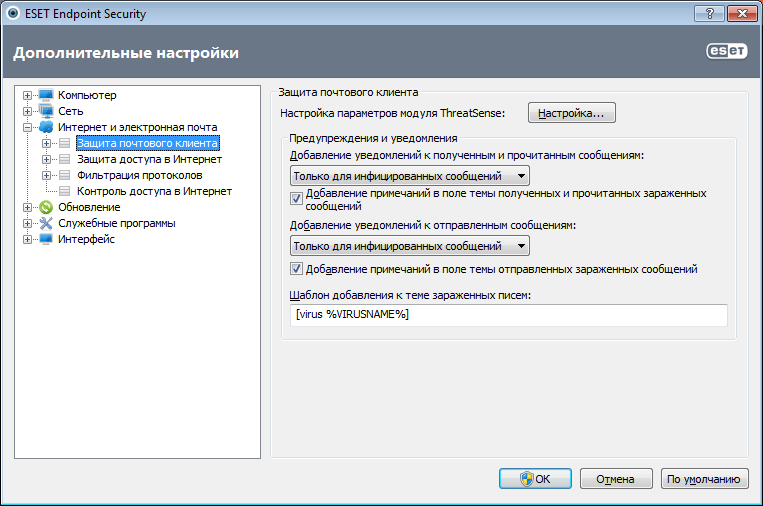Select Интерфейс in the settings tree

[x=86, y=239]
